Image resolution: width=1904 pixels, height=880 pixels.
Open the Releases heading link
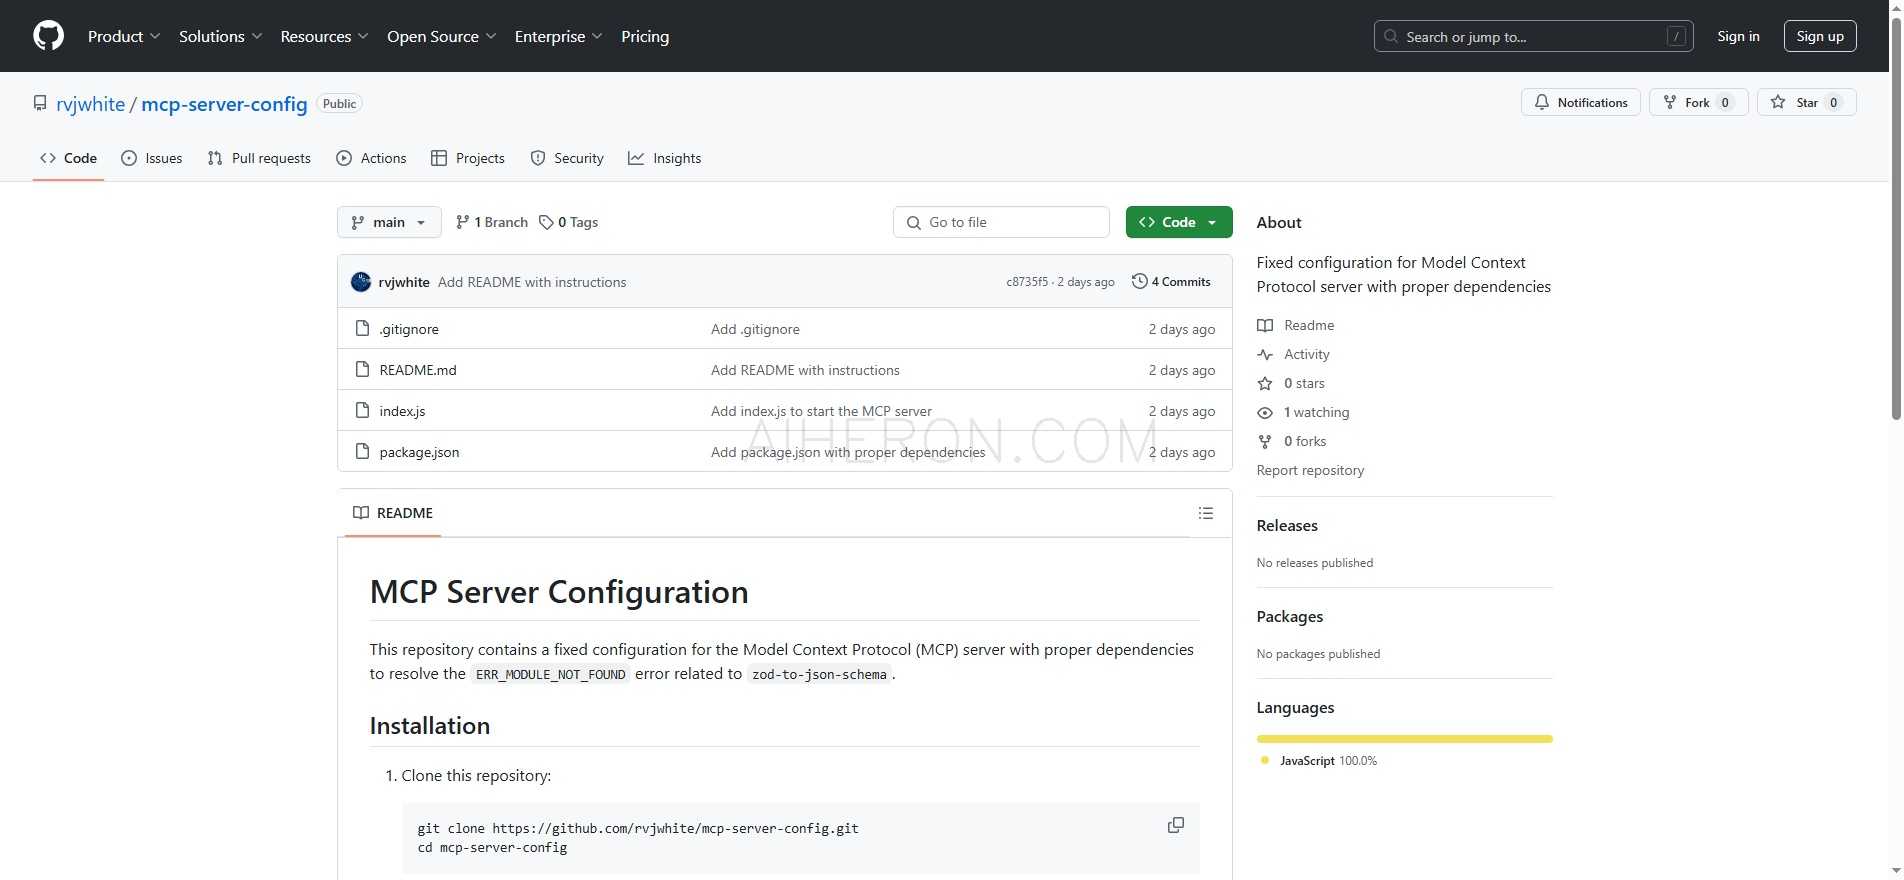point(1287,526)
